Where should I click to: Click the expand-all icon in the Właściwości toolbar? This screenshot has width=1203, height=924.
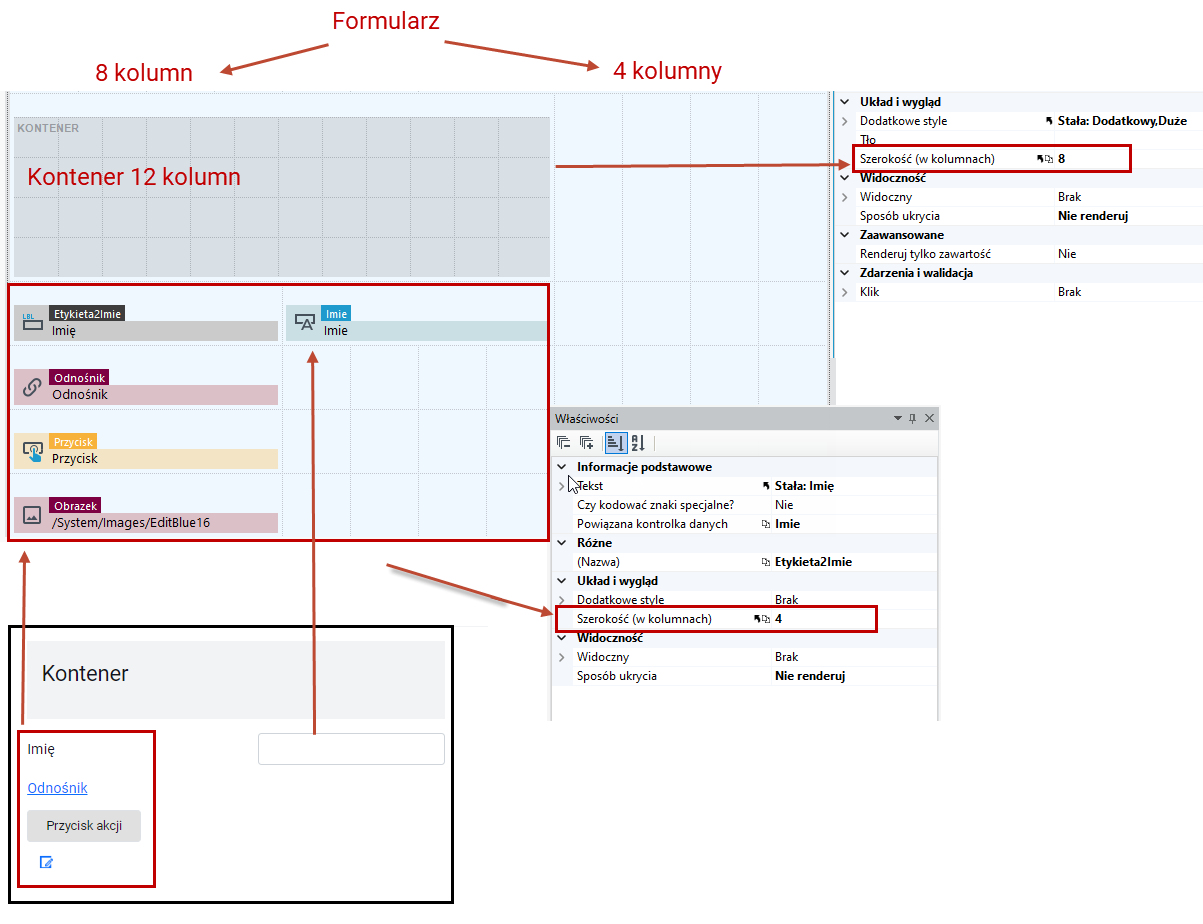pyautogui.click(x=587, y=443)
